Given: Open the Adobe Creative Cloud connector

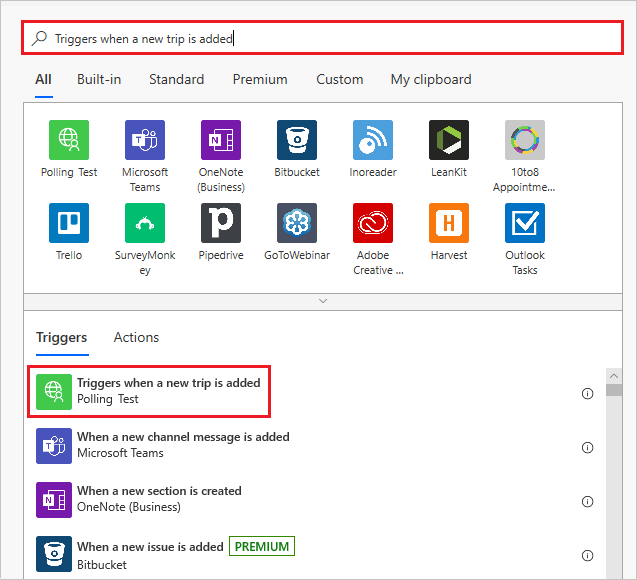Looking at the screenshot, I should tap(373, 223).
